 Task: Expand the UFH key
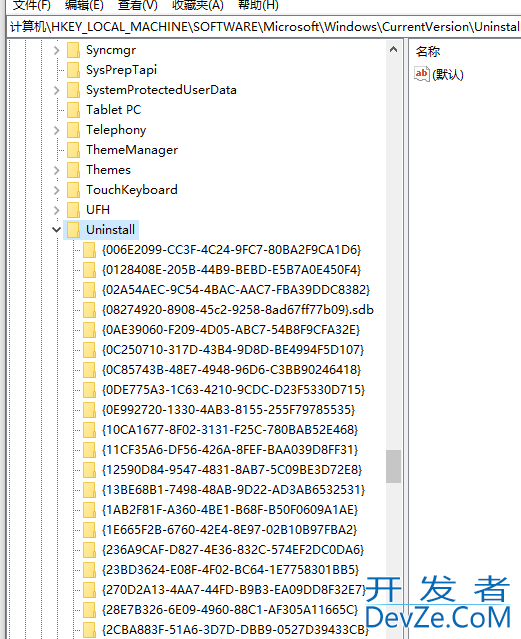click(57, 210)
